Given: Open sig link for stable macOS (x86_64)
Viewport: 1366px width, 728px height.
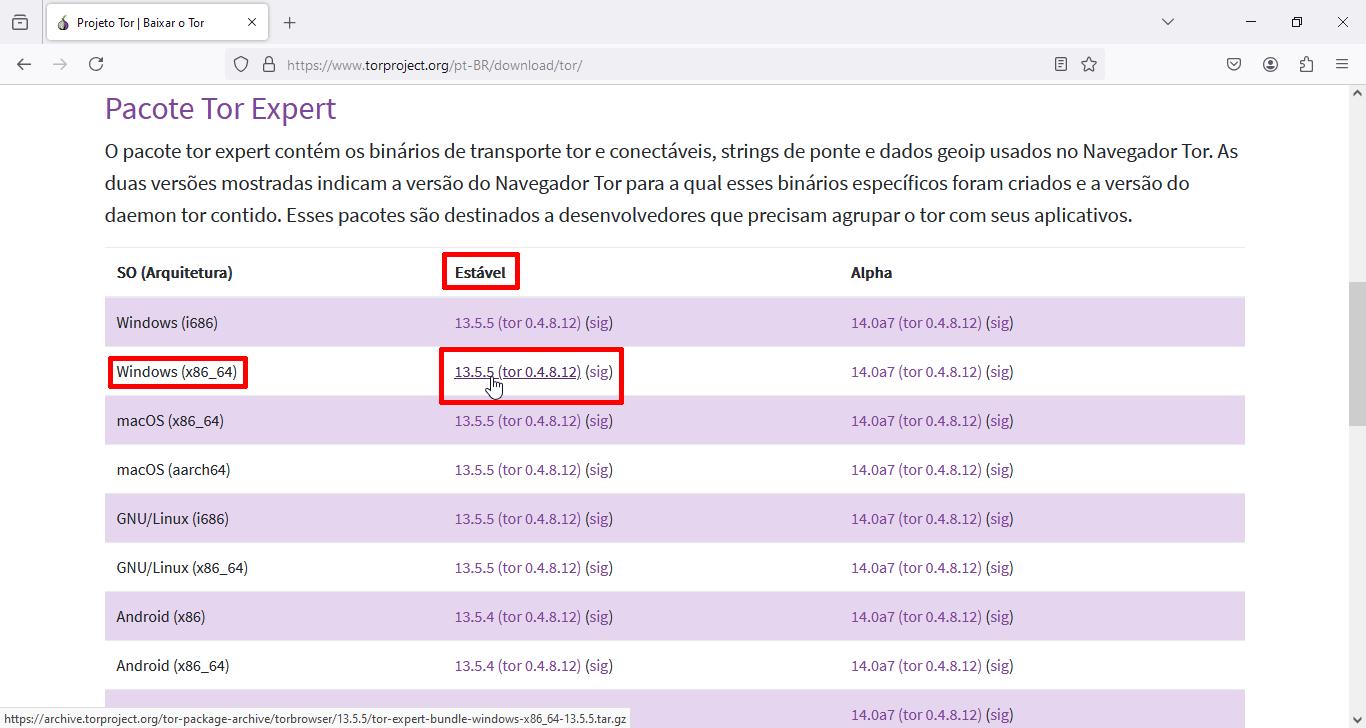Looking at the screenshot, I should tap(599, 421).
